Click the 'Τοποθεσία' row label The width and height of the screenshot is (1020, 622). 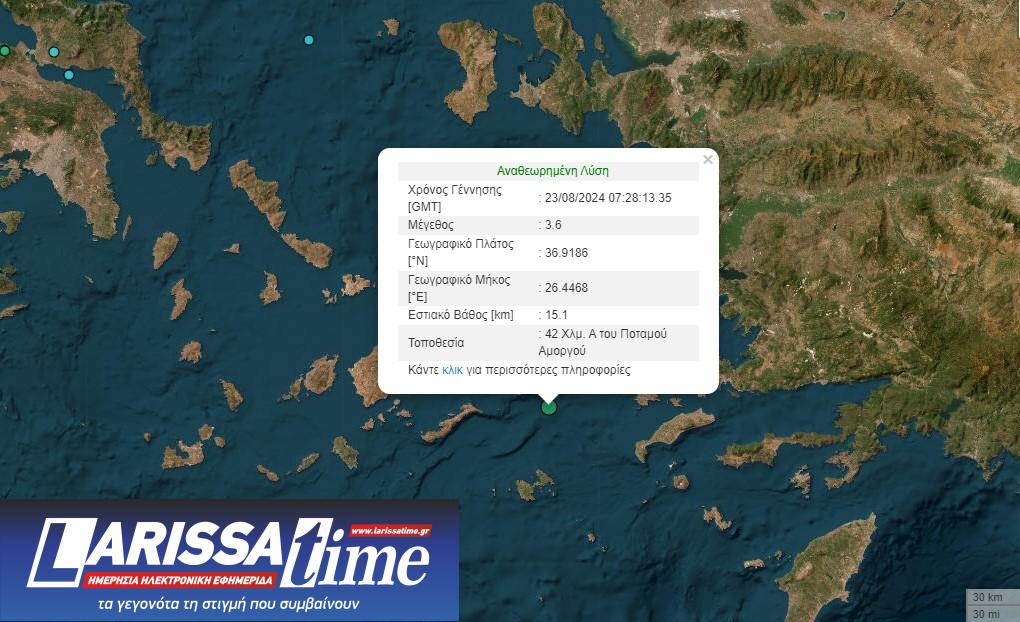pos(436,342)
